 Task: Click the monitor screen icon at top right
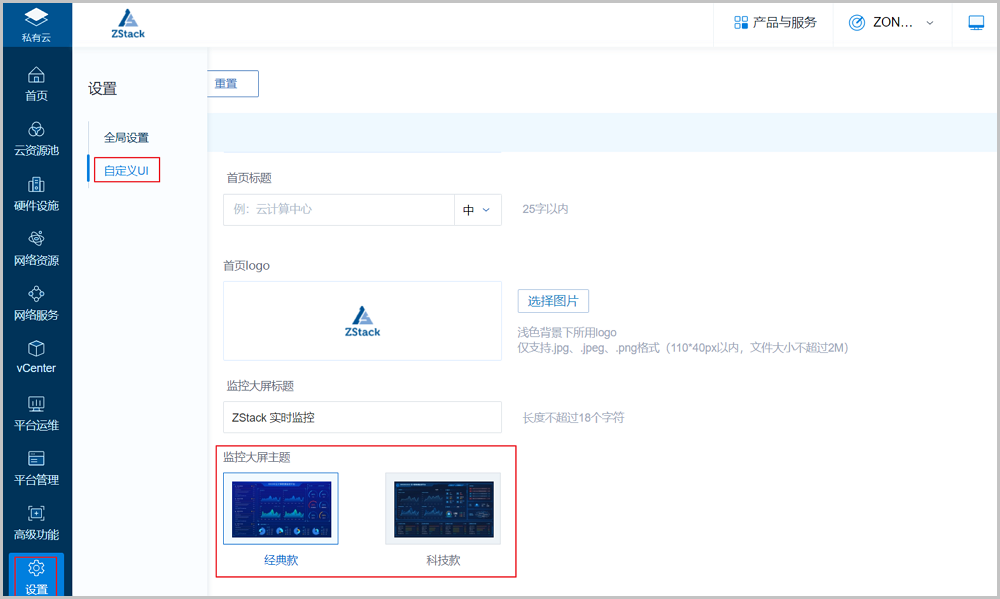[x=976, y=23]
